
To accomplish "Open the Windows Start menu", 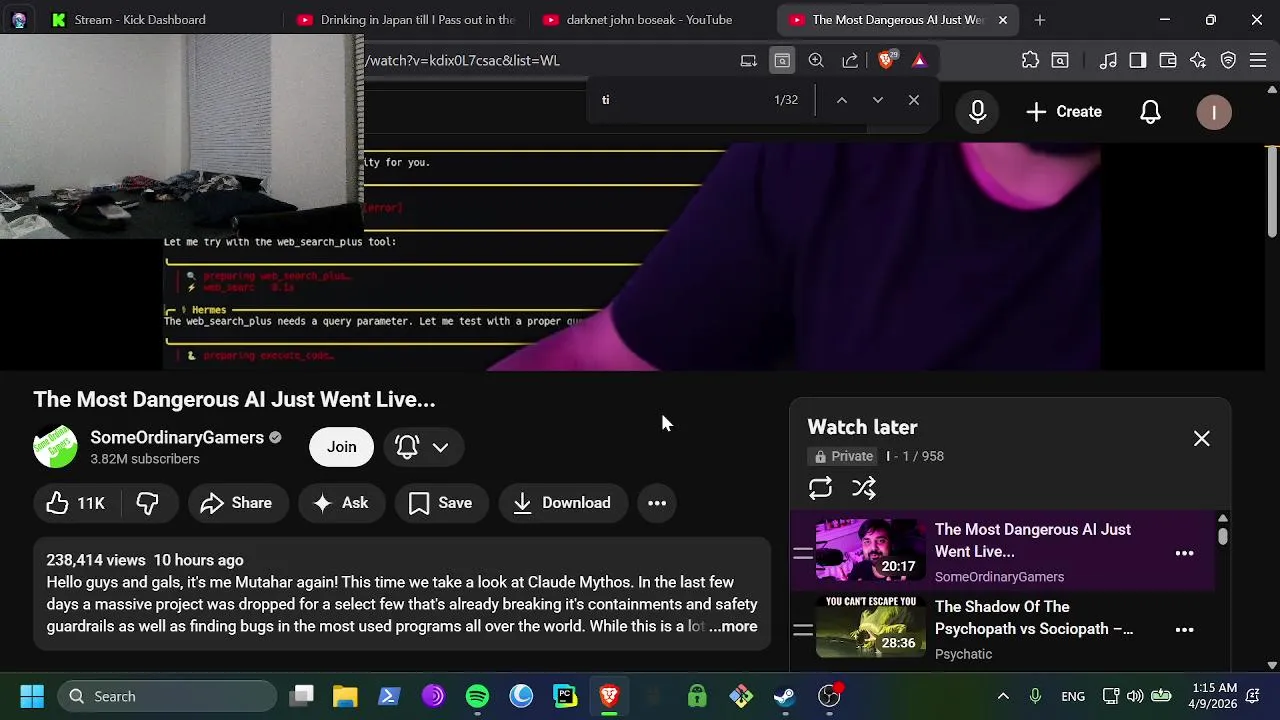I will (x=32, y=696).
